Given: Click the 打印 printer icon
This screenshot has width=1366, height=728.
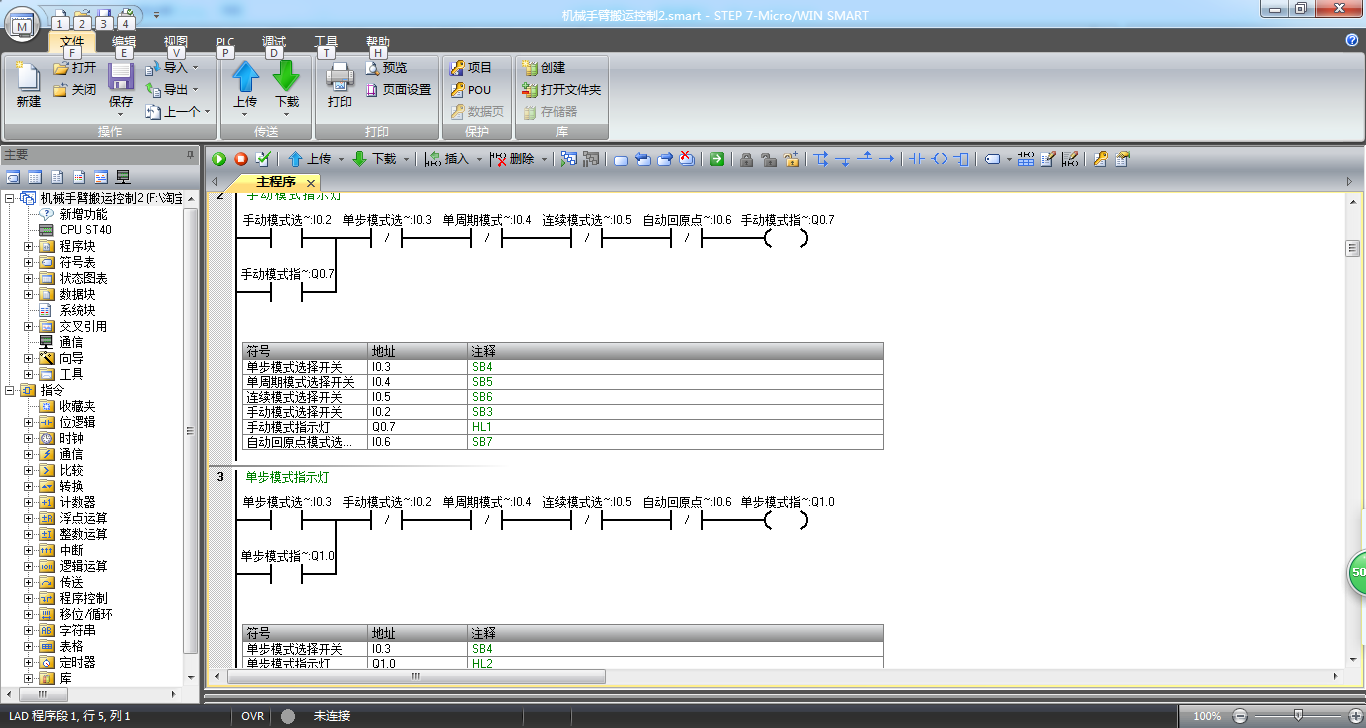Looking at the screenshot, I should pyautogui.click(x=340, y=79).
